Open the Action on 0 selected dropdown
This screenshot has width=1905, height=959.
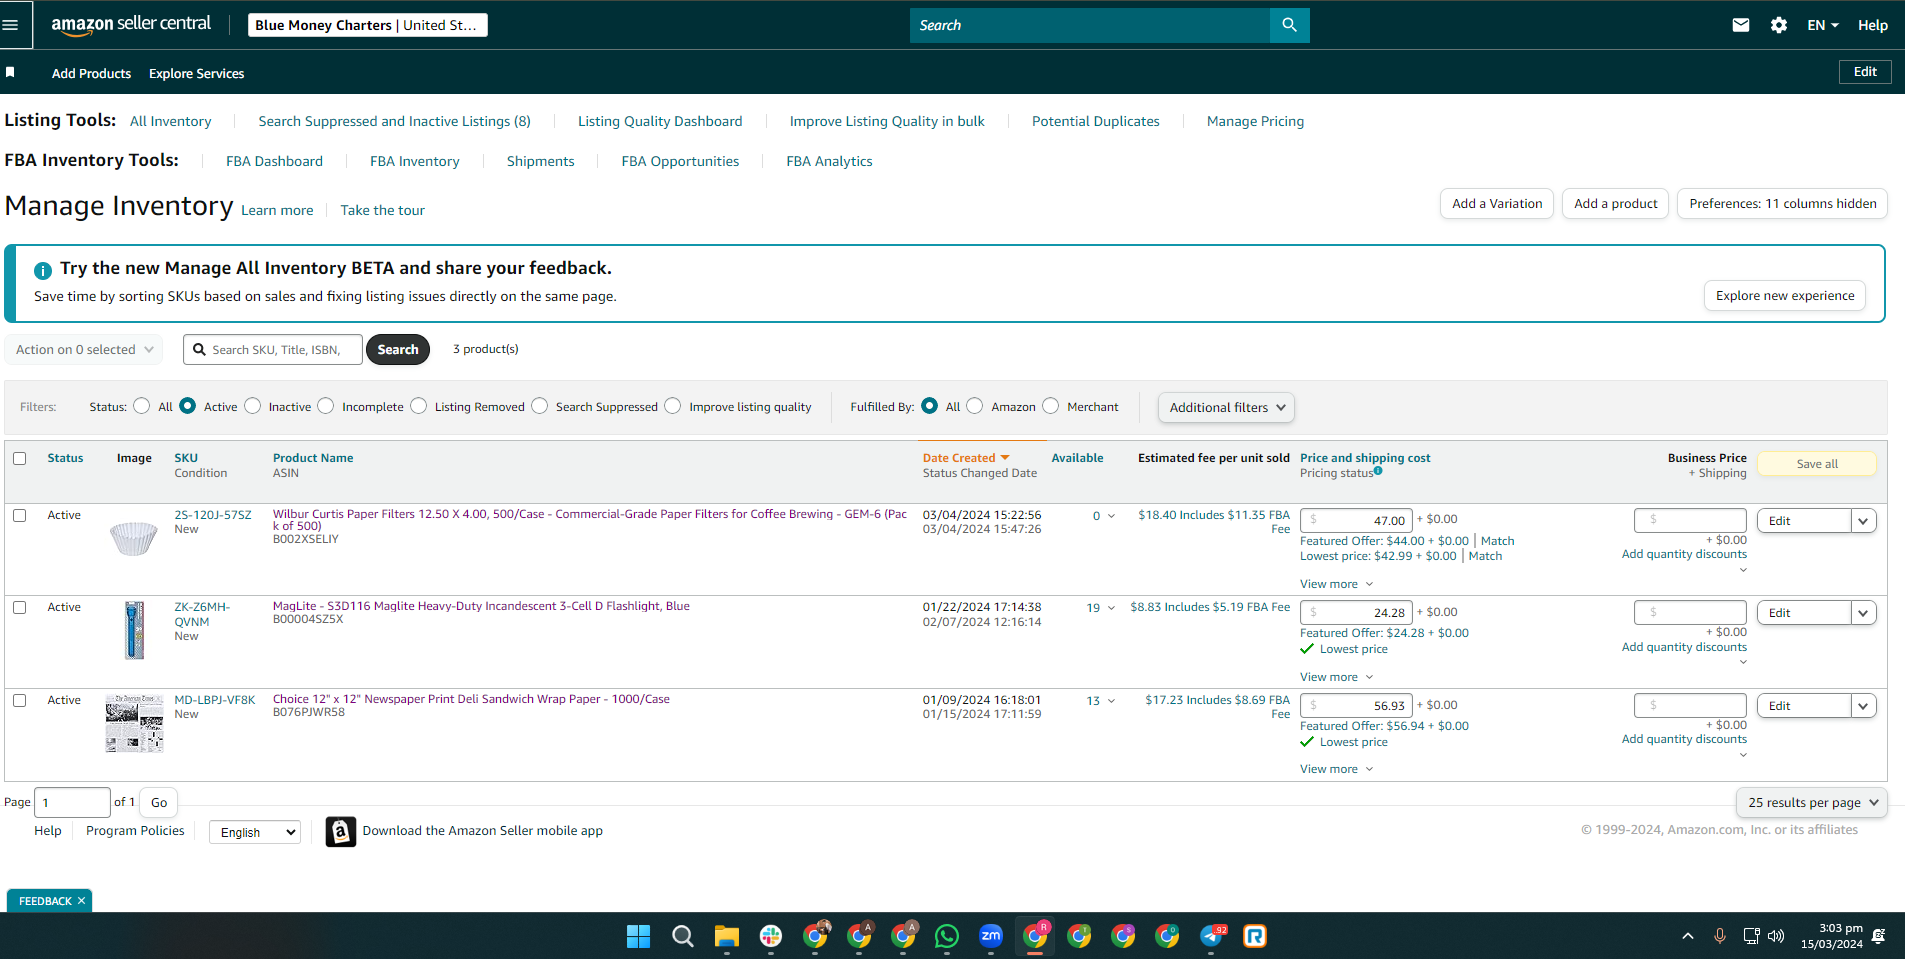click(84, 349)
